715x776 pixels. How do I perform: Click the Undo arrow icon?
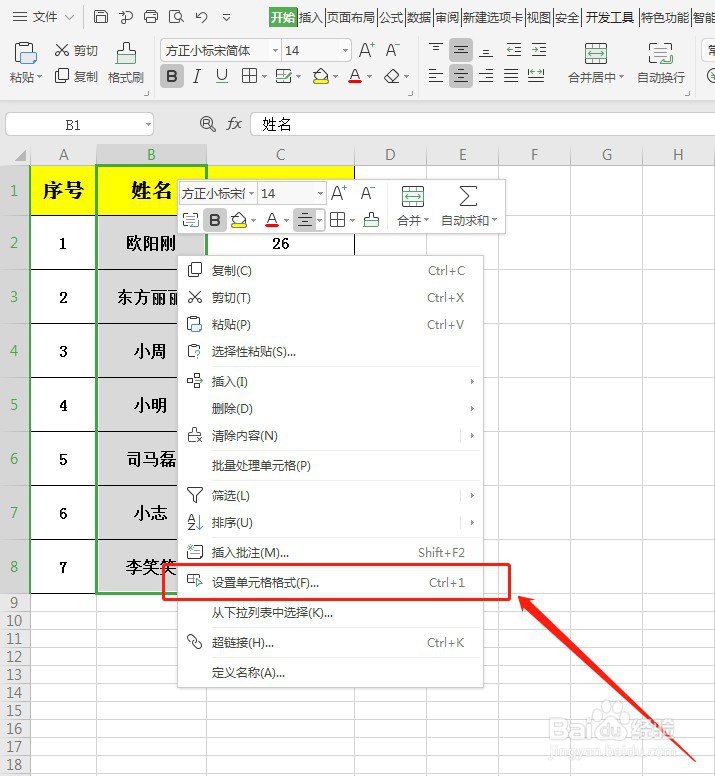pos(201,17)
